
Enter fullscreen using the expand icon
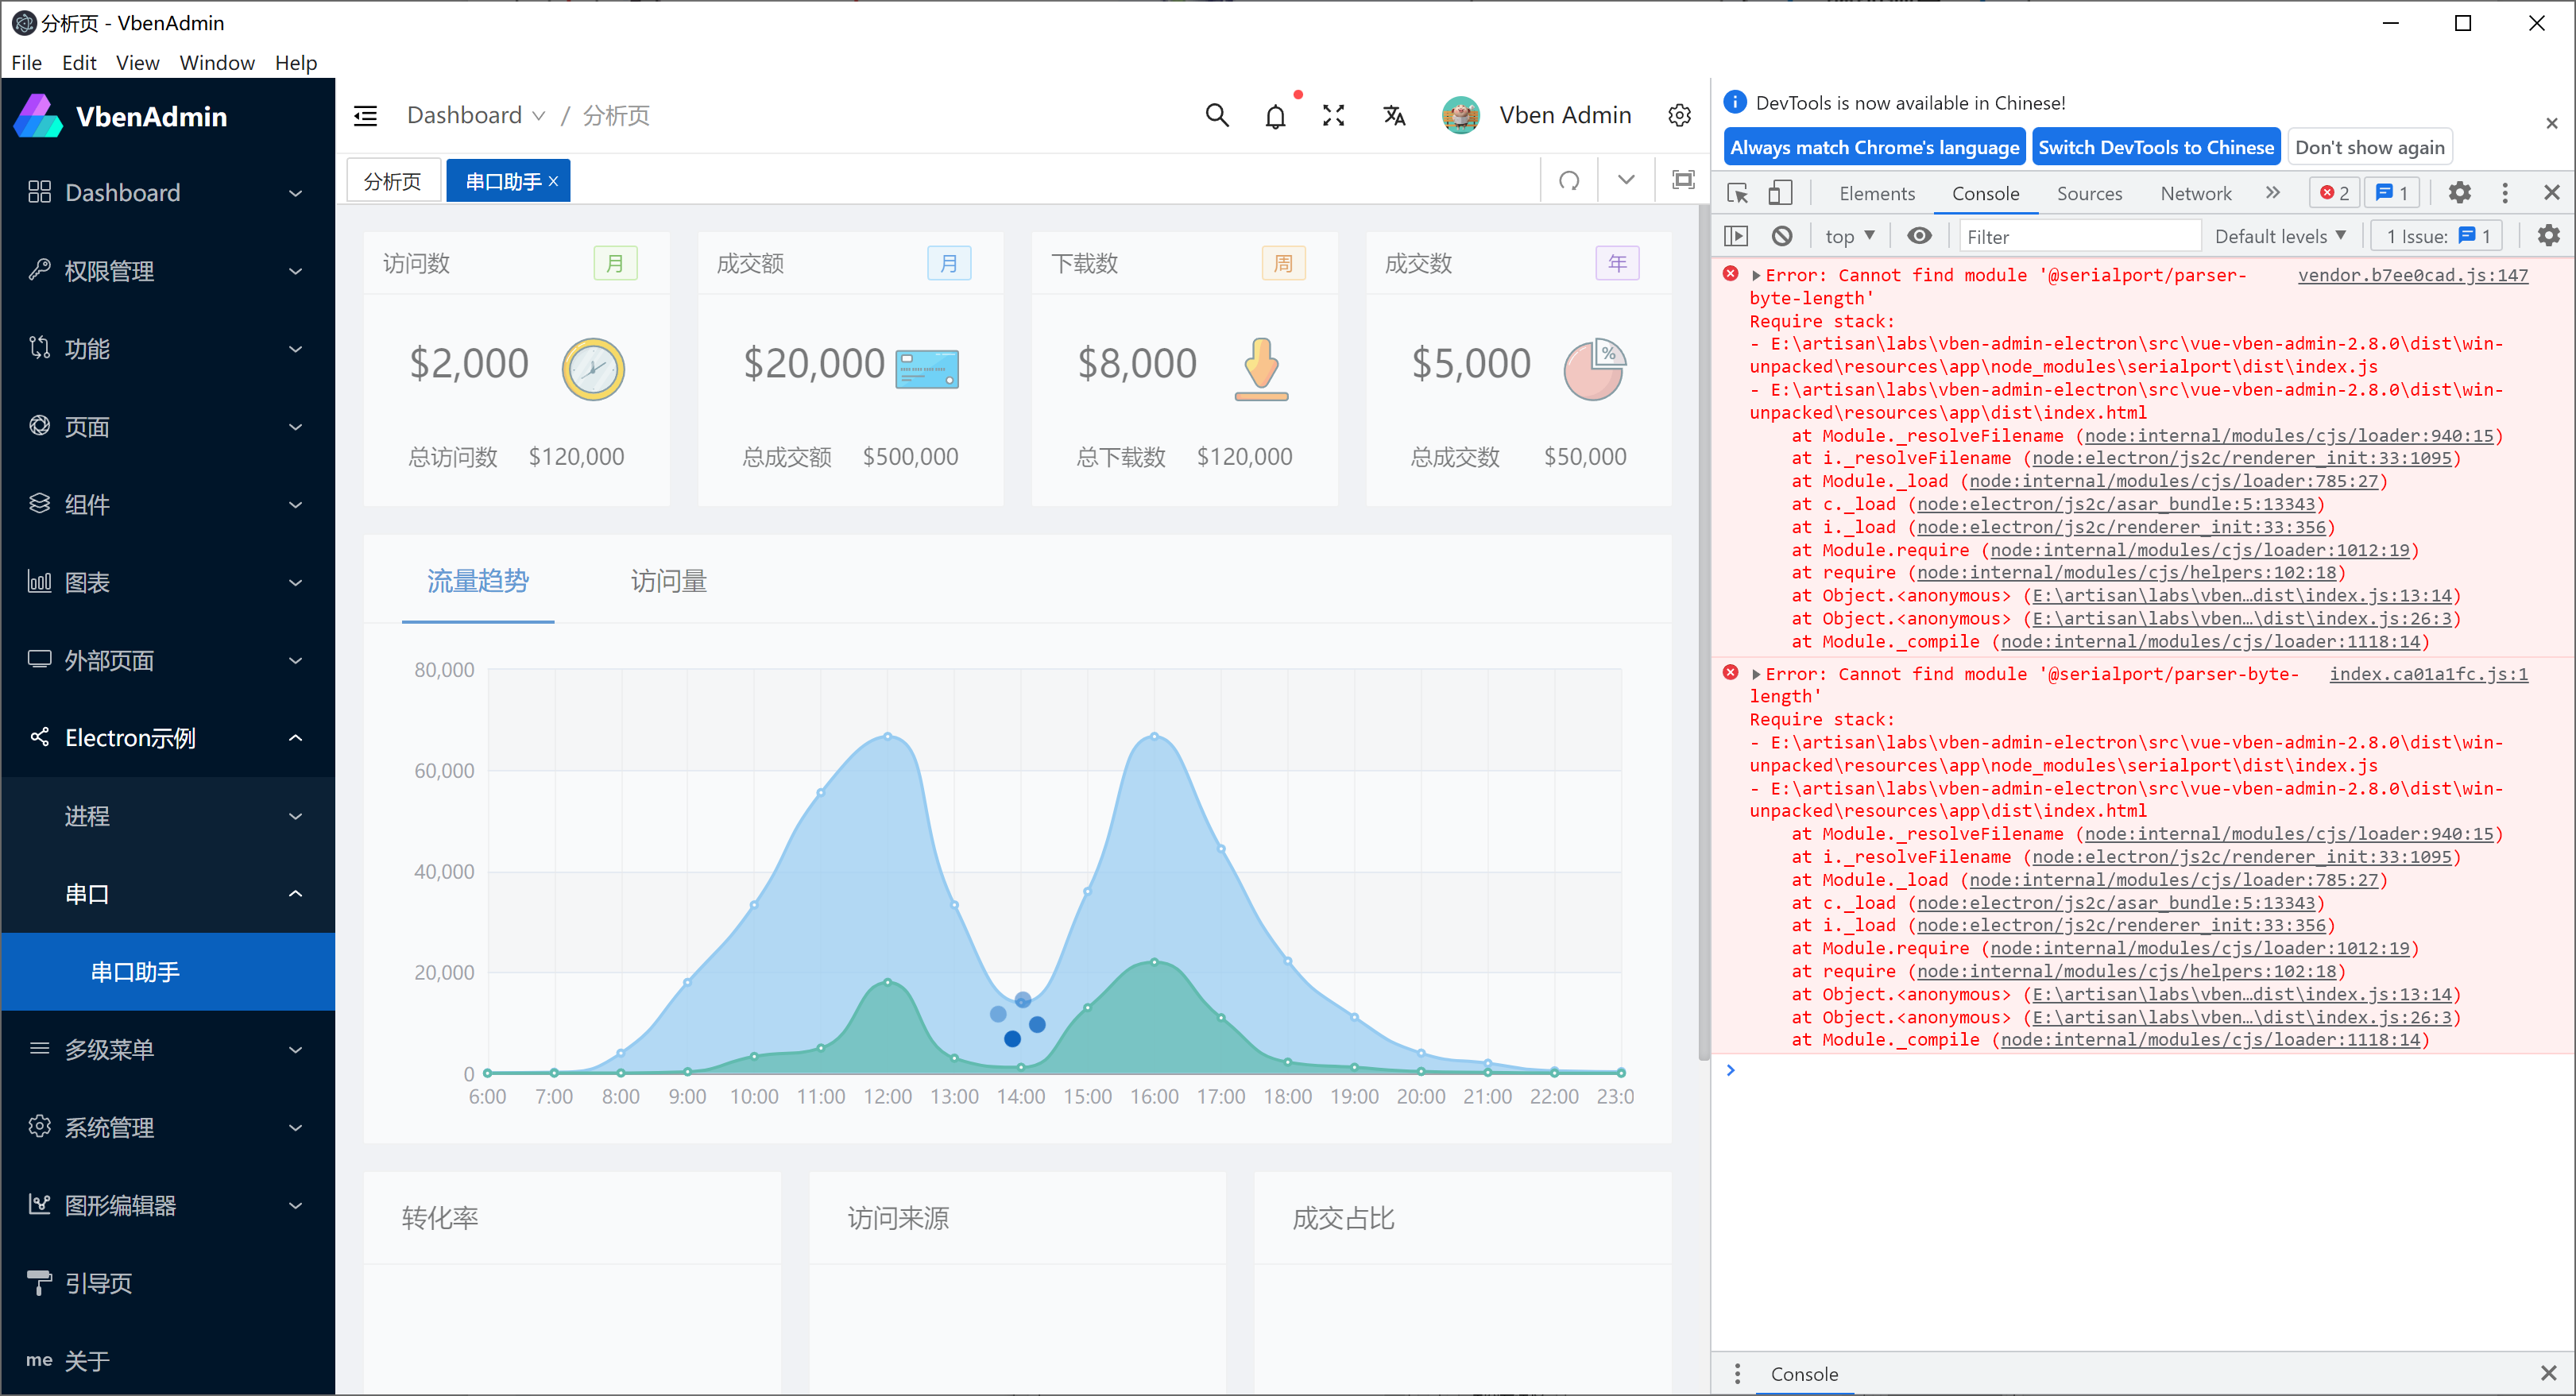point(1333,115)
